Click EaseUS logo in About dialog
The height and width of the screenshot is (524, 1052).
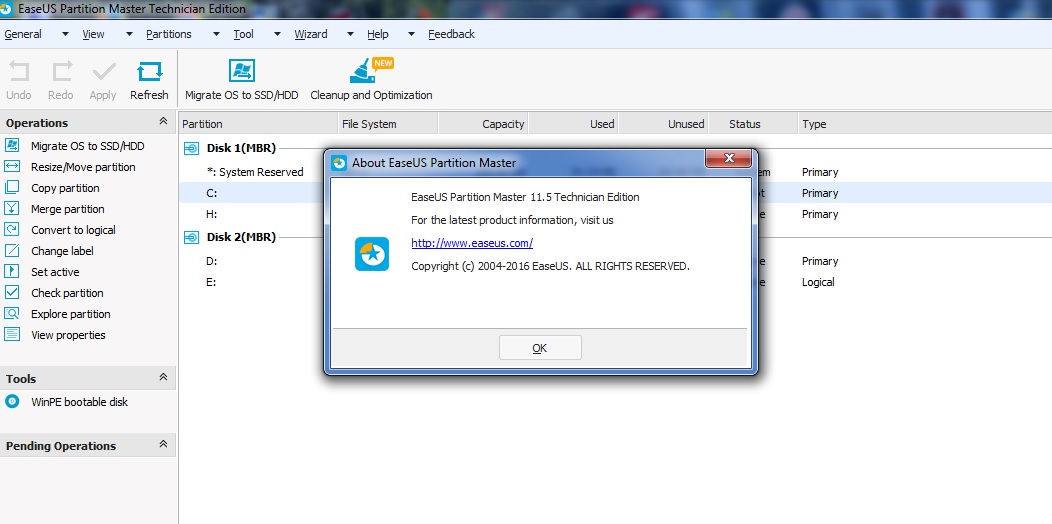pos(372,254)
